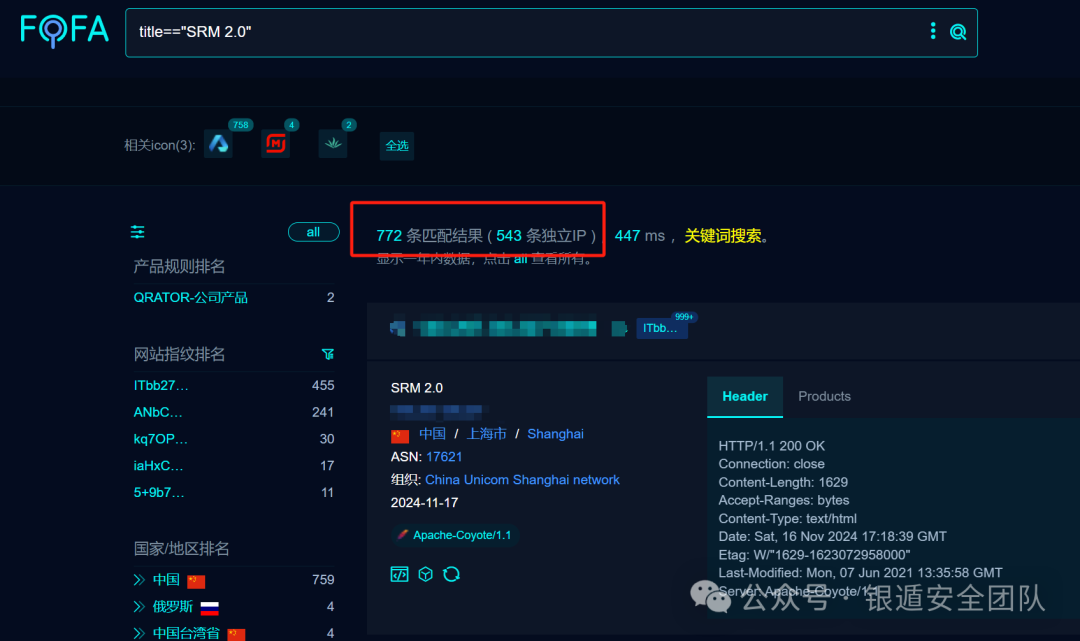Click the result date 2024-11-17
The width and height of the screenshot is (1080, 641).
tap(424, 503)
